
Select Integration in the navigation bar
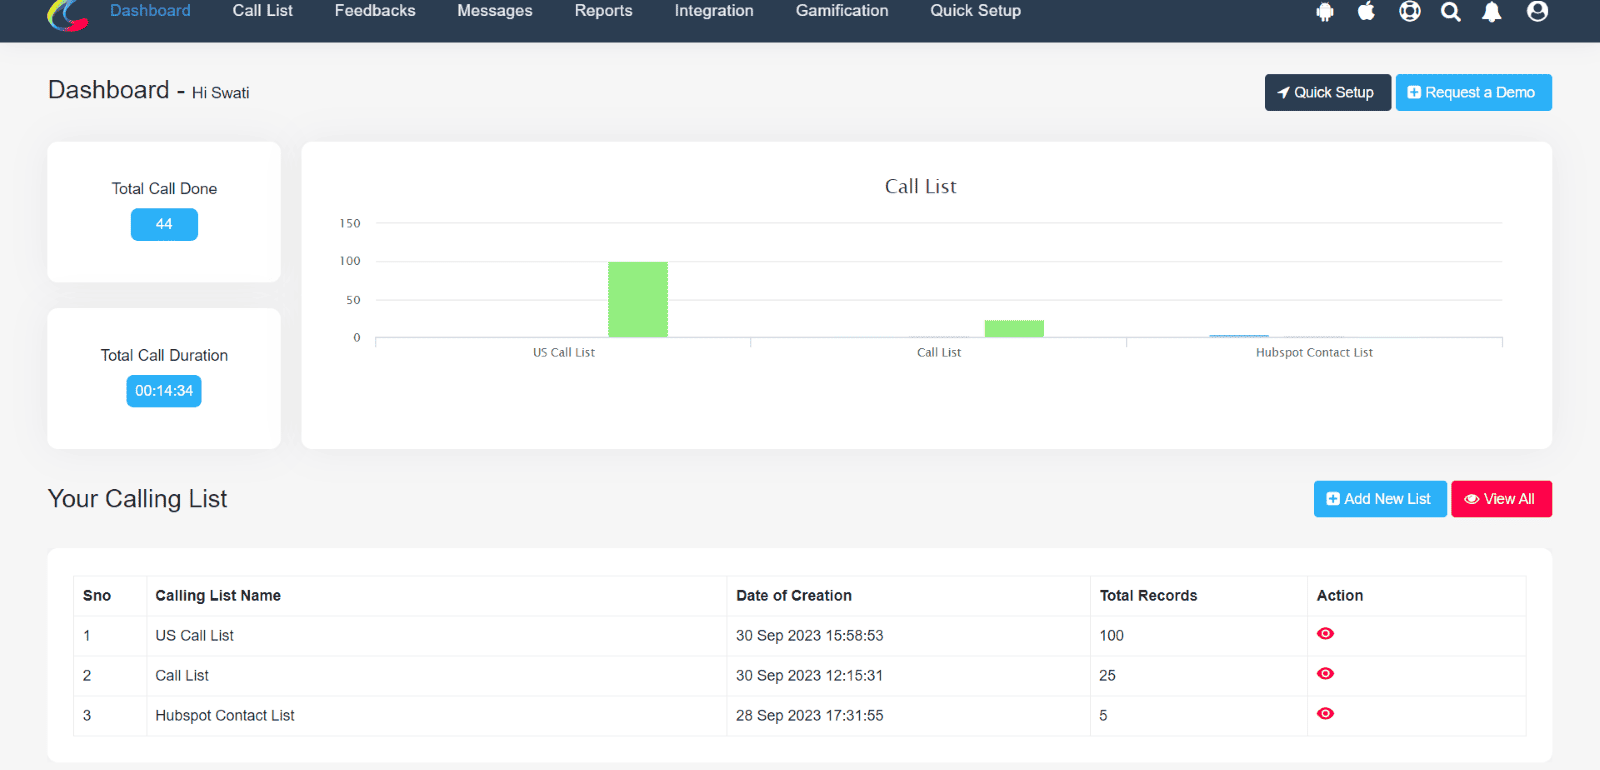tap(714, 11)
